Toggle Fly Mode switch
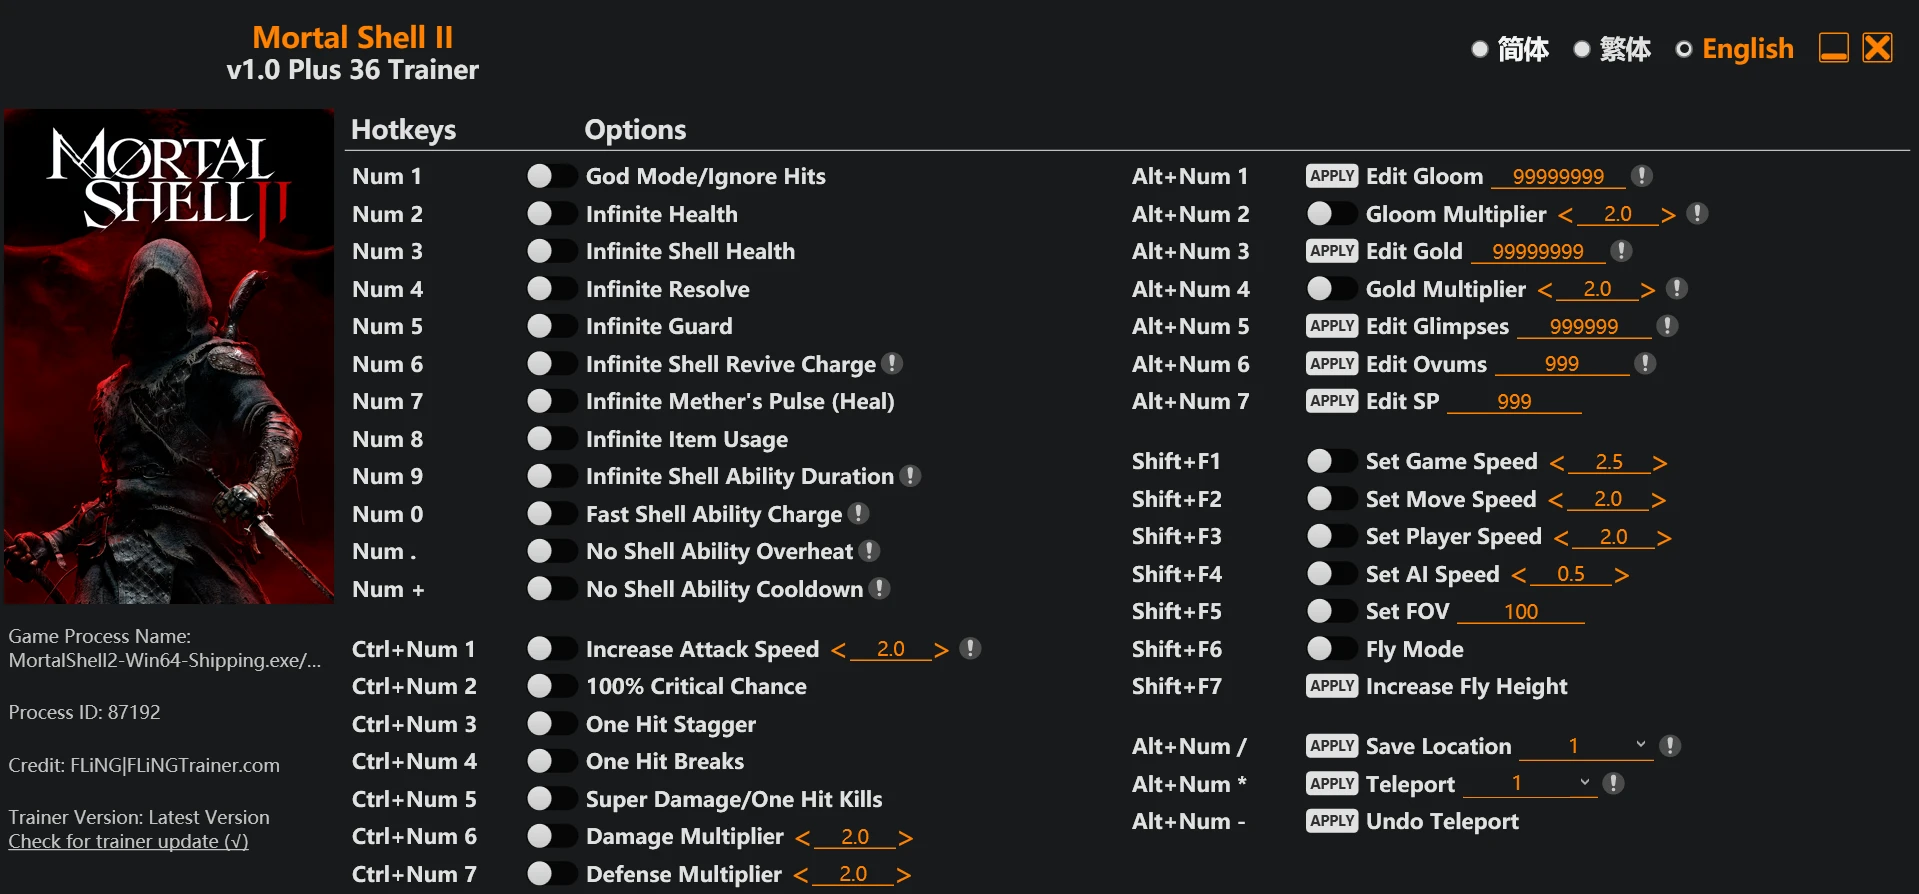 (x=1331, y=648)
